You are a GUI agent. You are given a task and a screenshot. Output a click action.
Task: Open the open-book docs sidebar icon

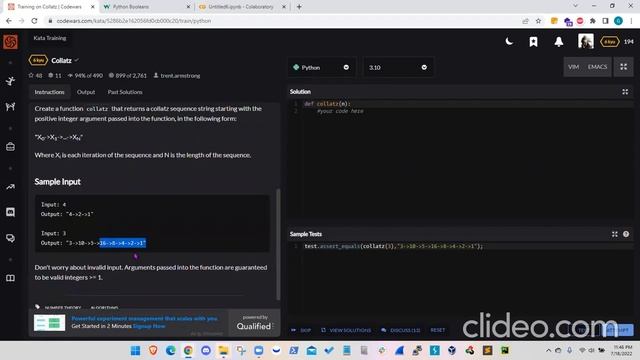point(10,278)
